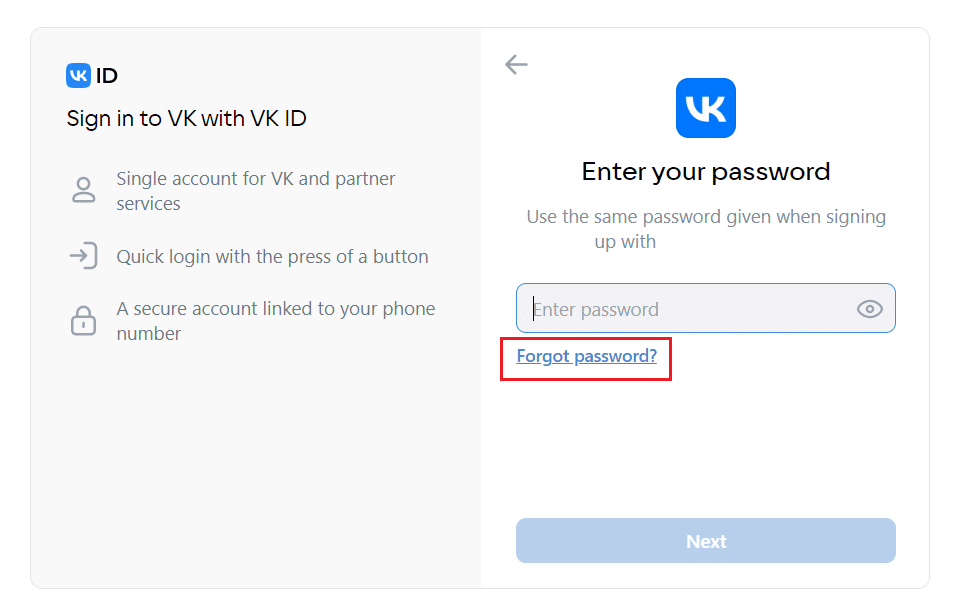Show password with the eye icon
This screenshot has height=614, width=955.
(869, 309)
